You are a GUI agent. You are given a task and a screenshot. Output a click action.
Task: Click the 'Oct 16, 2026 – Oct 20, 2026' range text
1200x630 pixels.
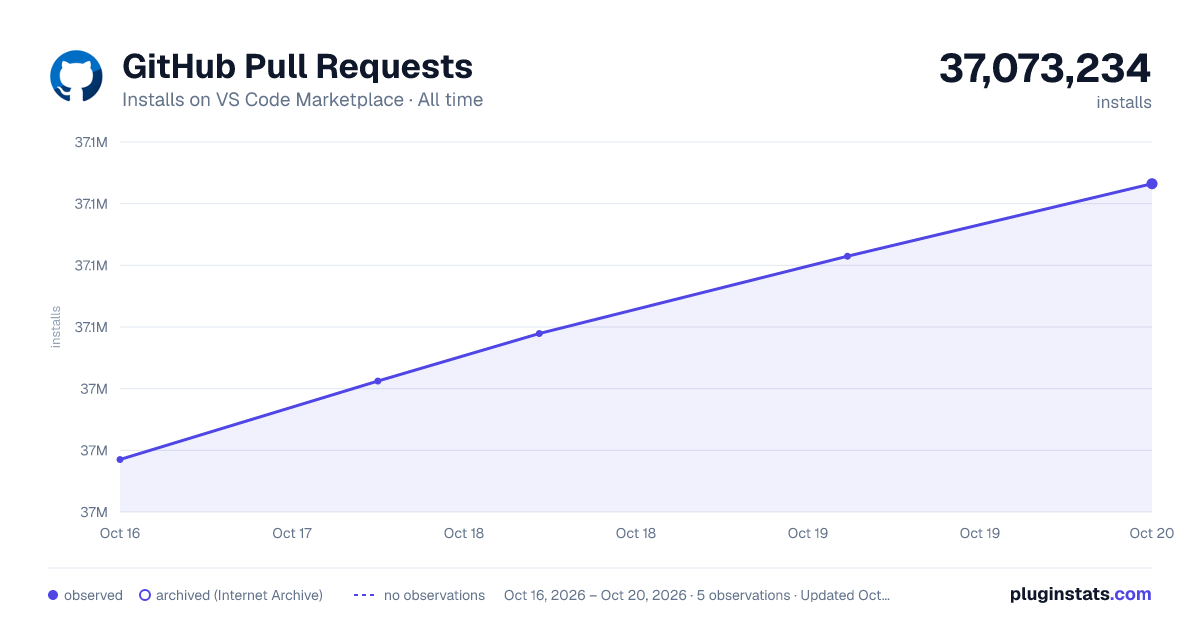click(x=595, y=595)
